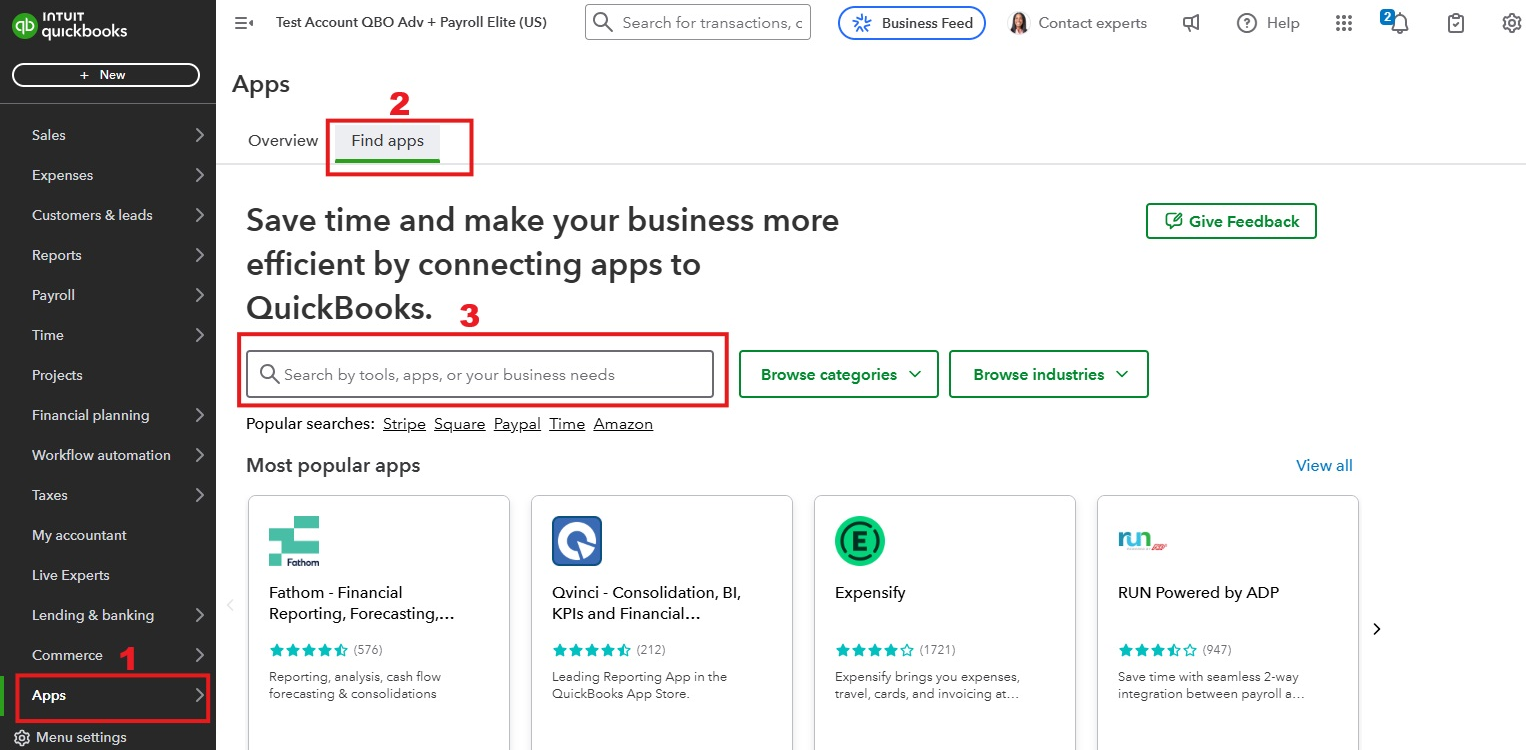Click the View all link
Screen dimensions: 1526x750
pos(1324,465)
